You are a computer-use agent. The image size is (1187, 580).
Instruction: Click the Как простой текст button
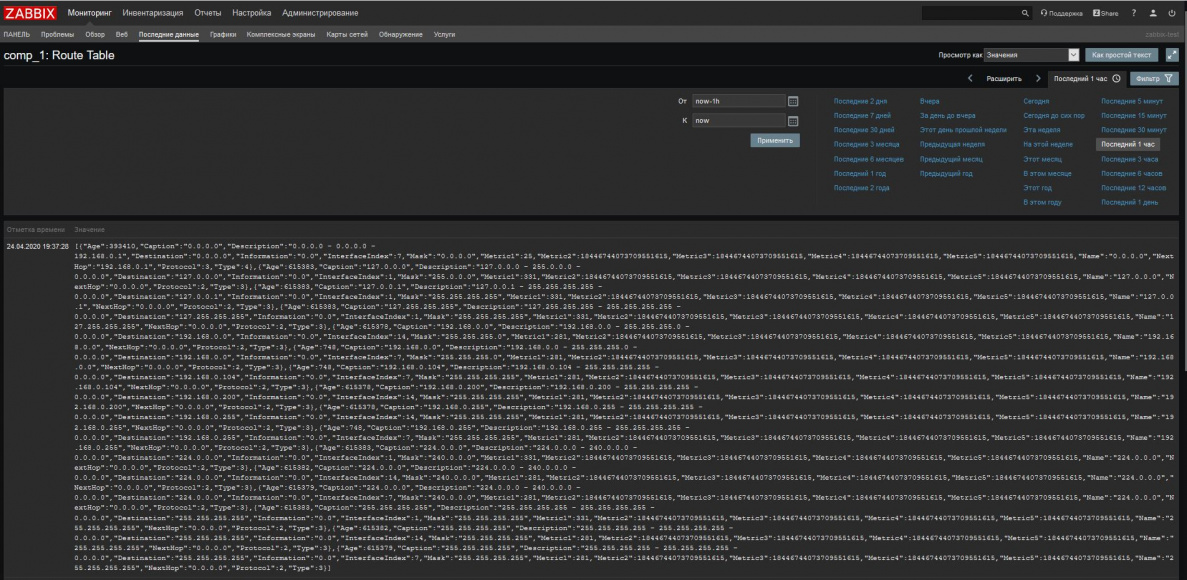(x=1122, y=55)
